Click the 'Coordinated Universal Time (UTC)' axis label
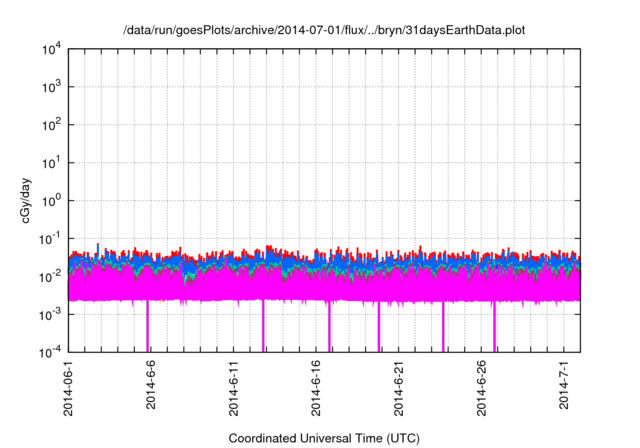 click(324, 438)
